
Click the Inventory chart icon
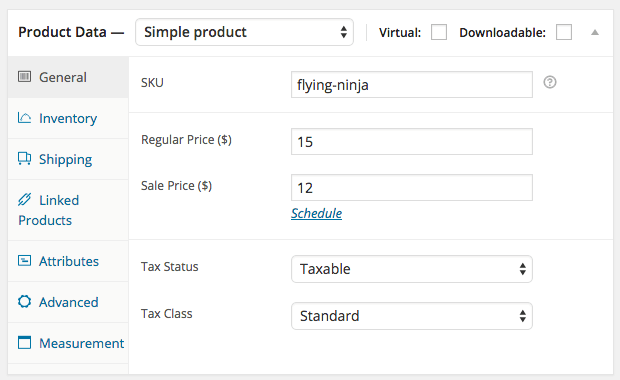coord(24,117)
